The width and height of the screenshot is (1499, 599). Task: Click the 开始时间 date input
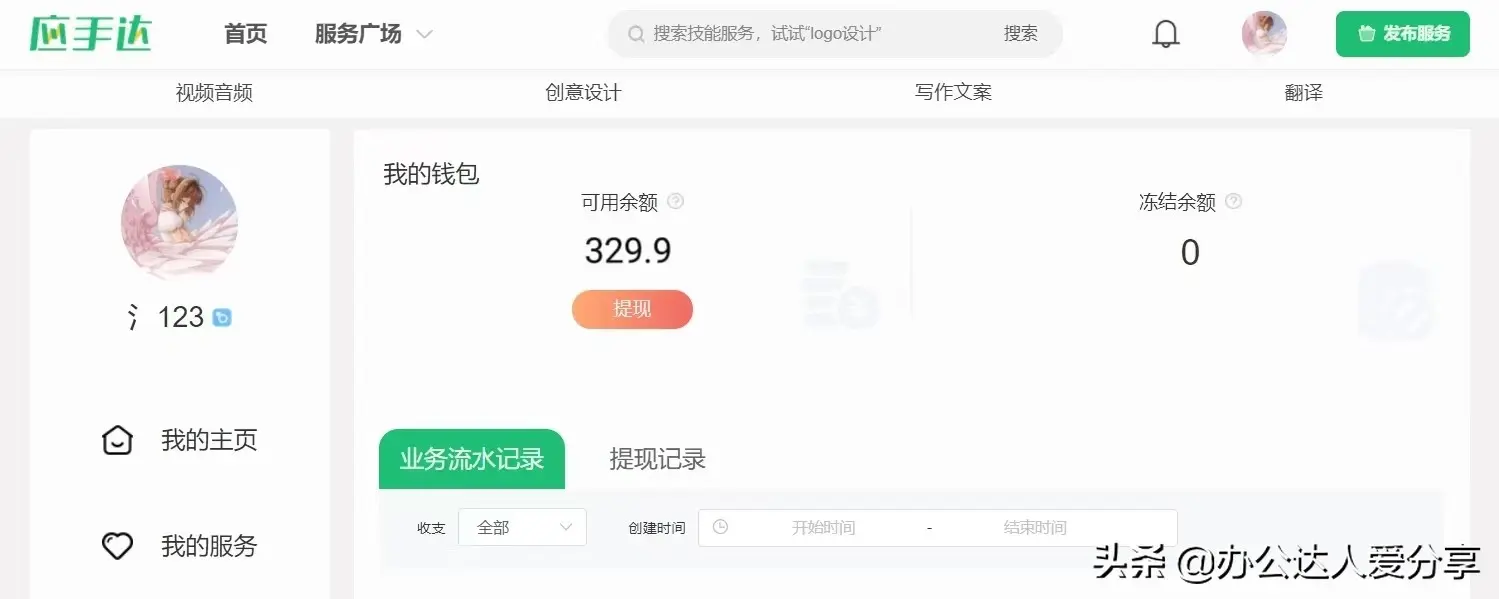[x=823, y=527]
